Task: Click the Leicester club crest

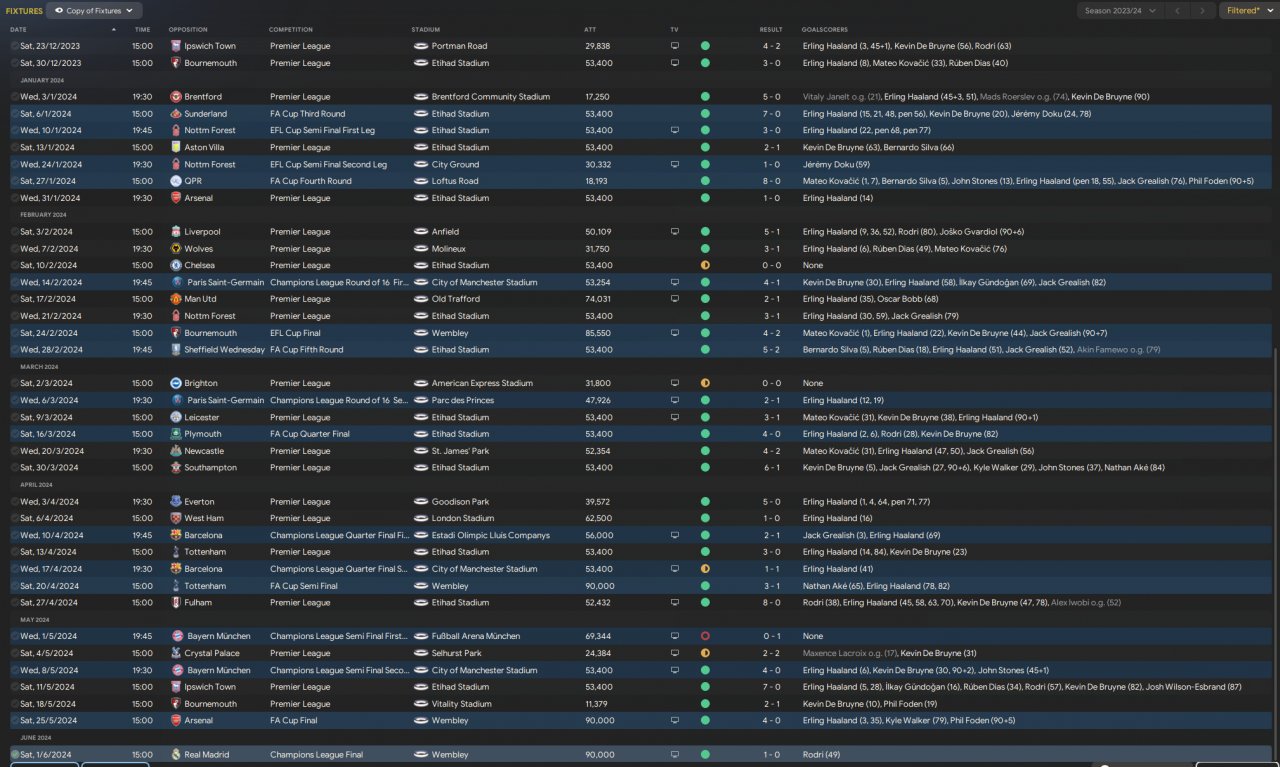Action: click(176, 417)
